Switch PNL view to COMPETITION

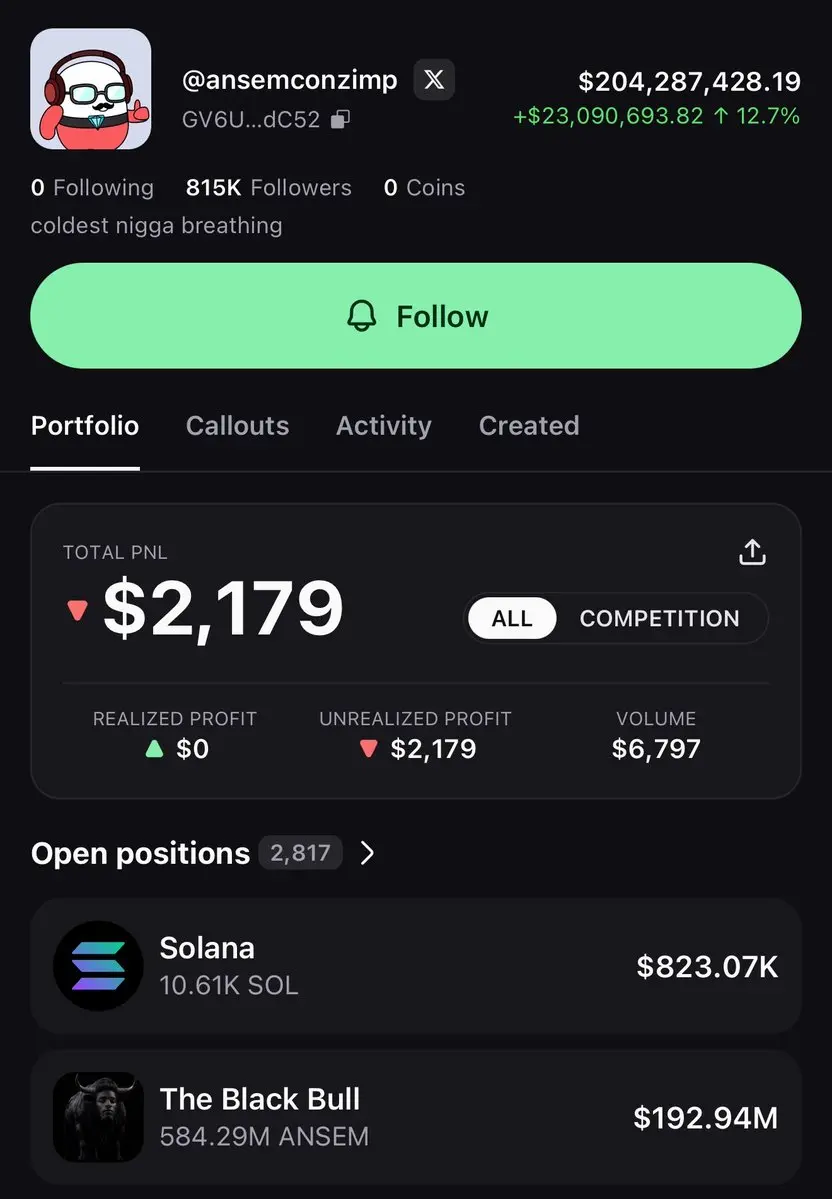pyautogui.click(x=659, y=618)
